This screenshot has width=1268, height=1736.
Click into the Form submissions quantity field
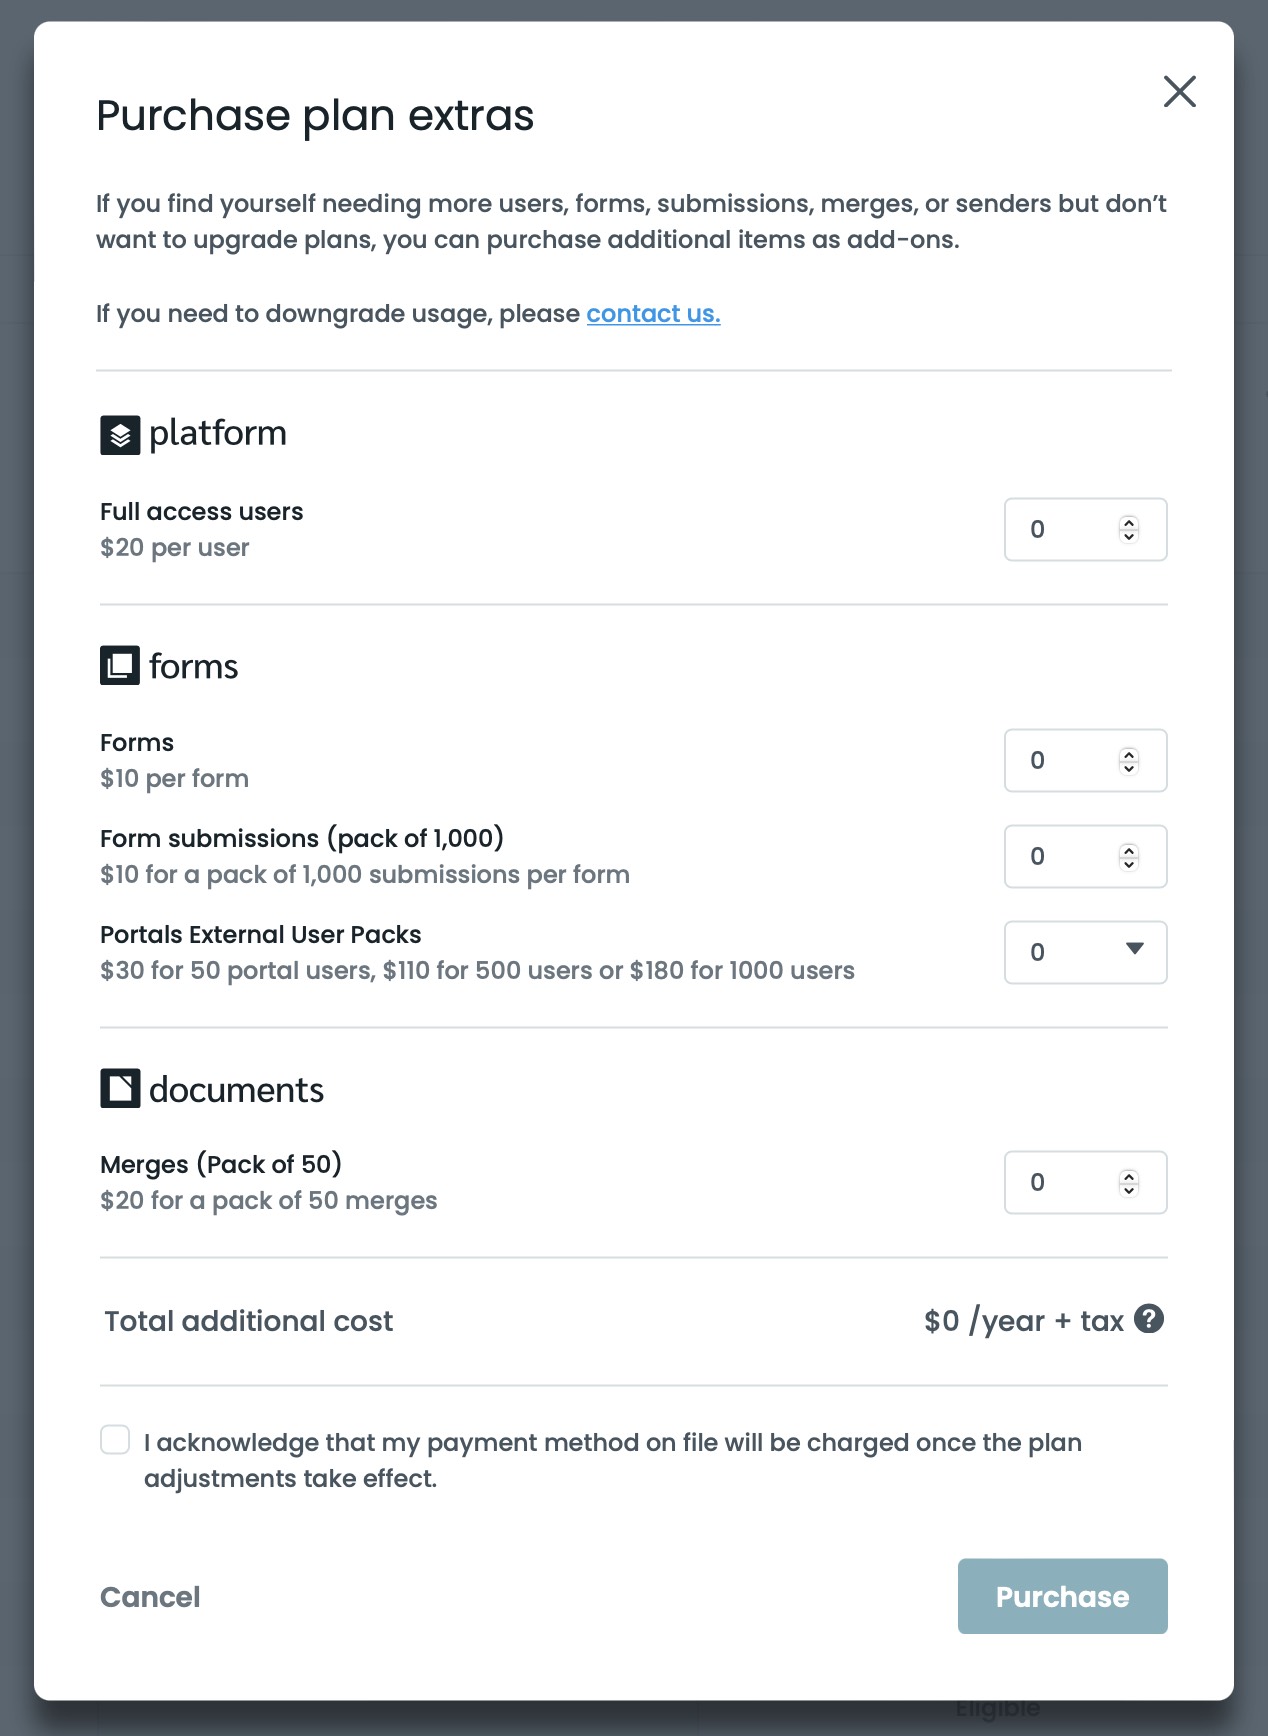pyautogui.click(x=1060, y=857)
